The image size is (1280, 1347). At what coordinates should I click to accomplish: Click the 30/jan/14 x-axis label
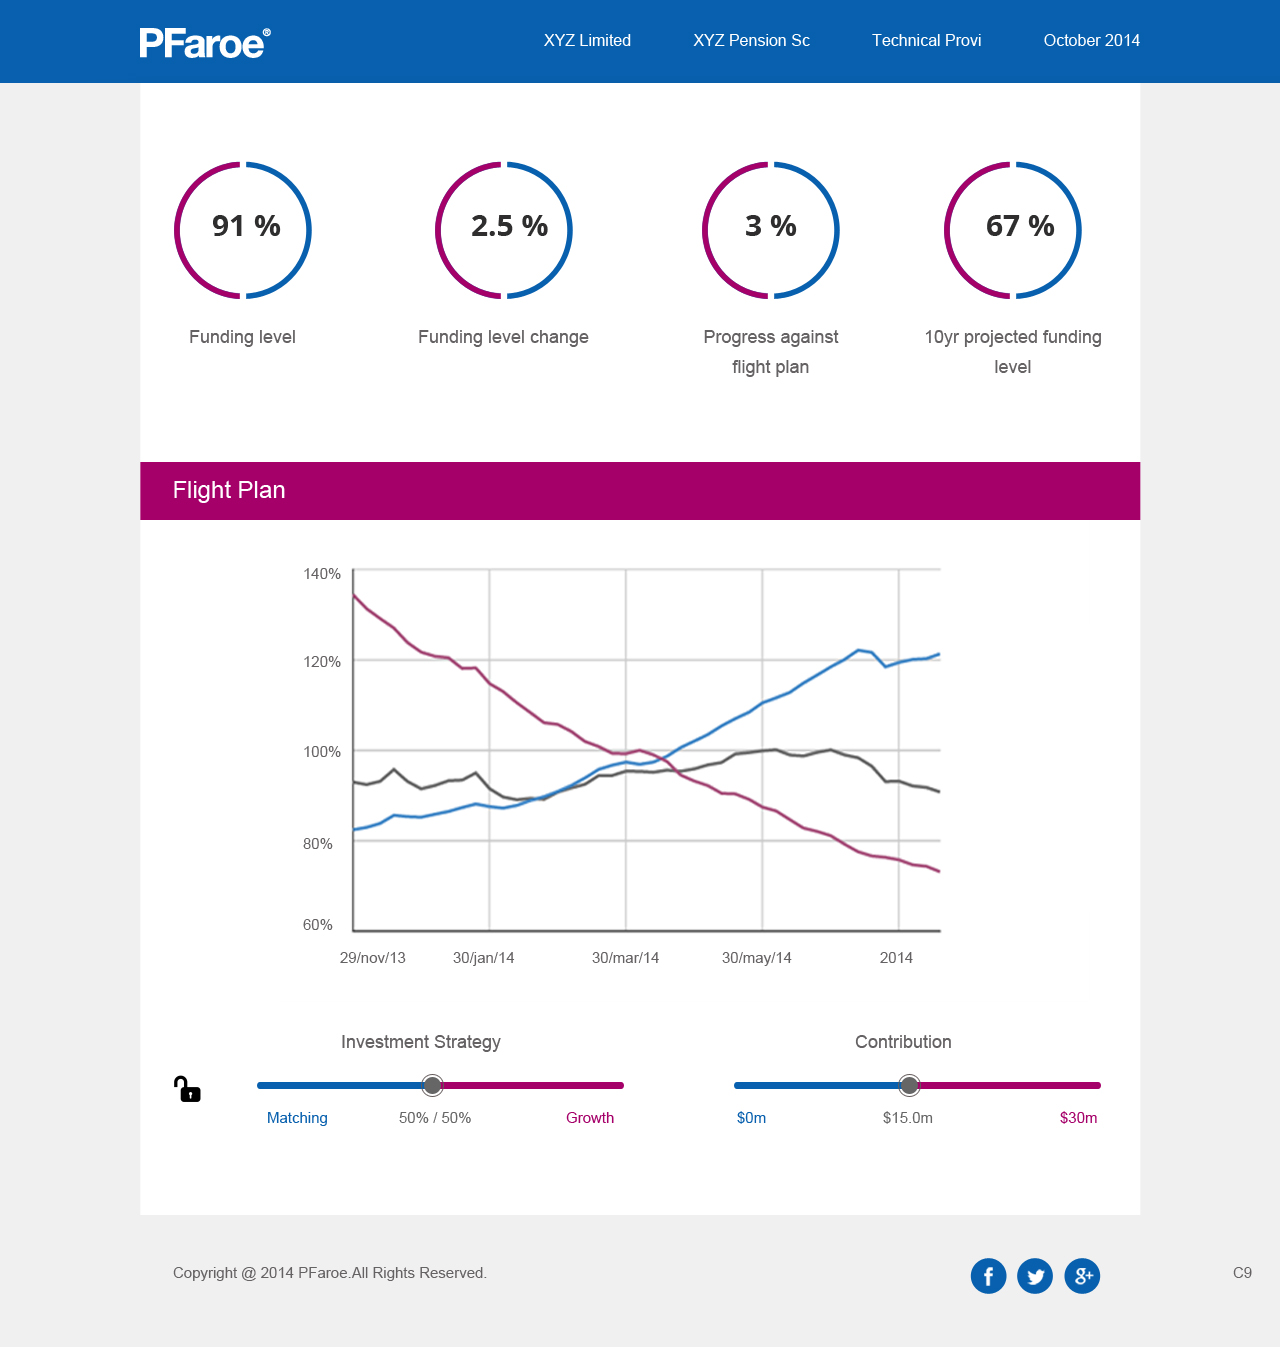click(x=484, y=958)
